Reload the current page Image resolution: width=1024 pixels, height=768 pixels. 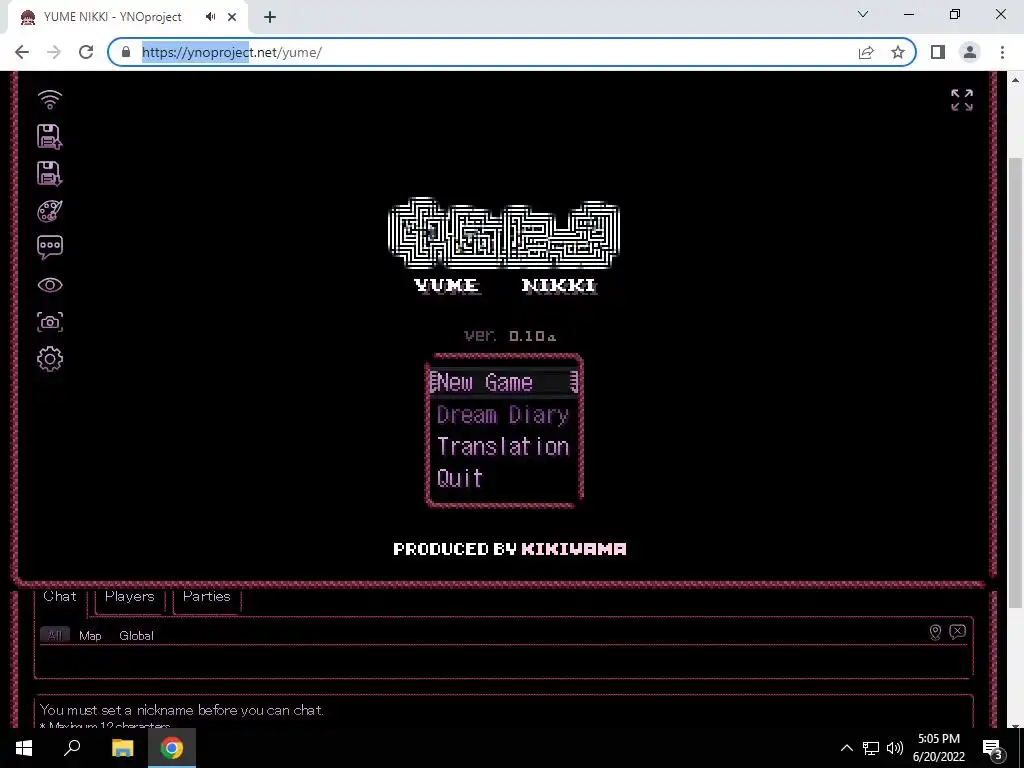(86, 52)
